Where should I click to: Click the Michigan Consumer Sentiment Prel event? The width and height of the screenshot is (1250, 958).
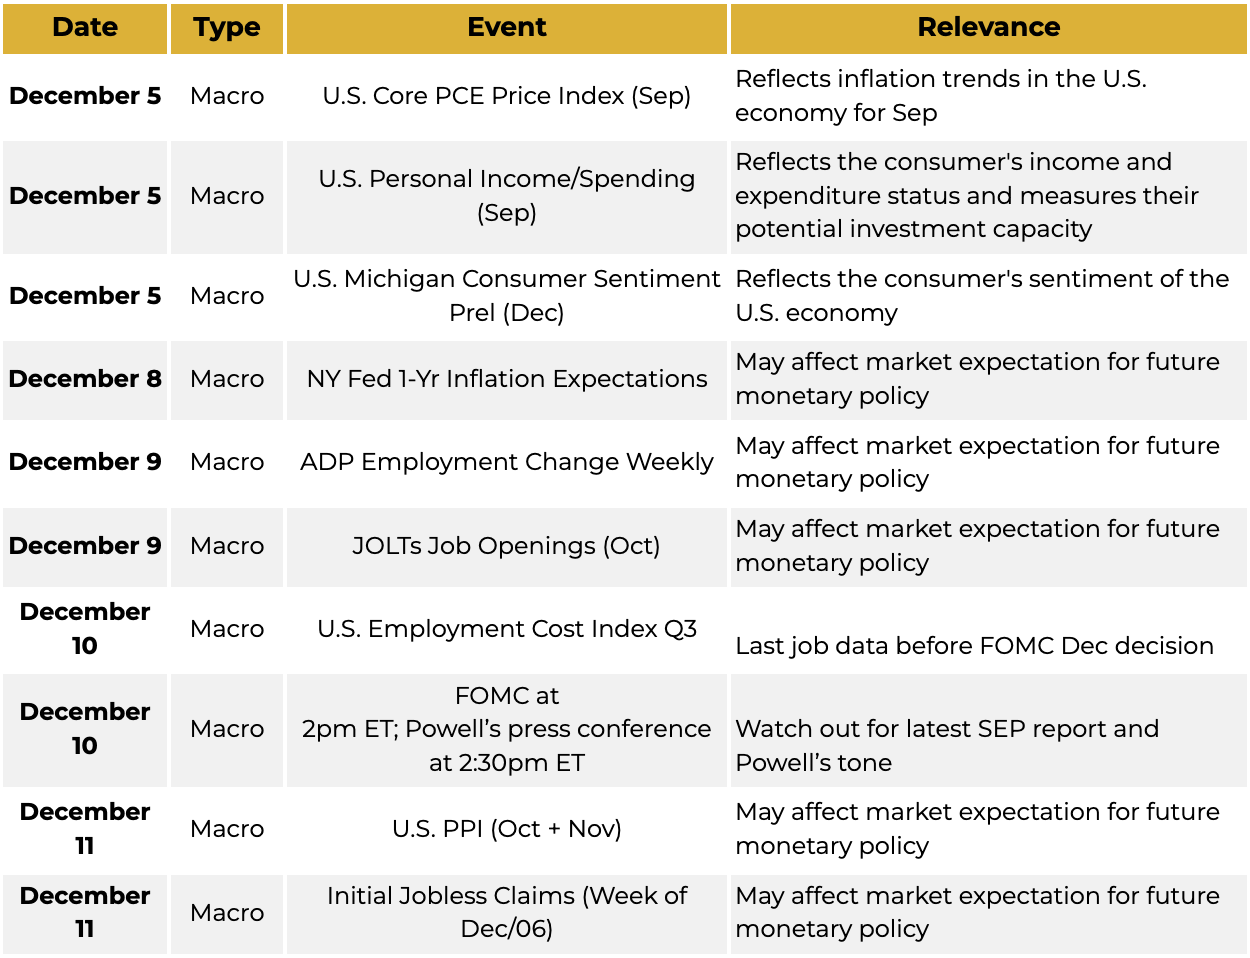pos(506,296)
